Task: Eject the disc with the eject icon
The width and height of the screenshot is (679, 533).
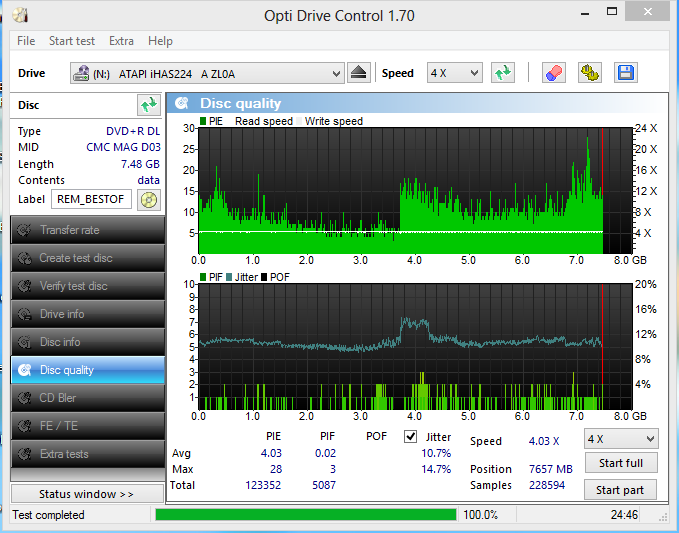Action: tap(359, 73)
